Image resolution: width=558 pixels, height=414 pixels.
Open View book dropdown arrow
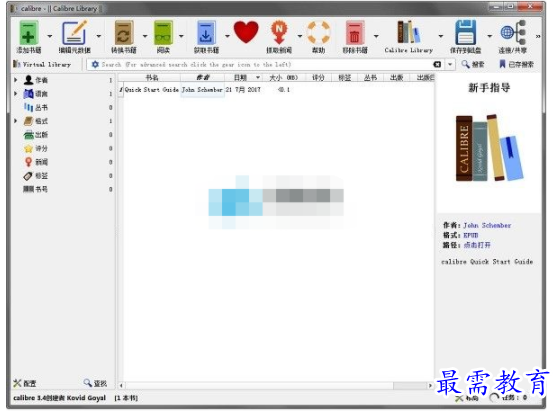tap(181, 36)
